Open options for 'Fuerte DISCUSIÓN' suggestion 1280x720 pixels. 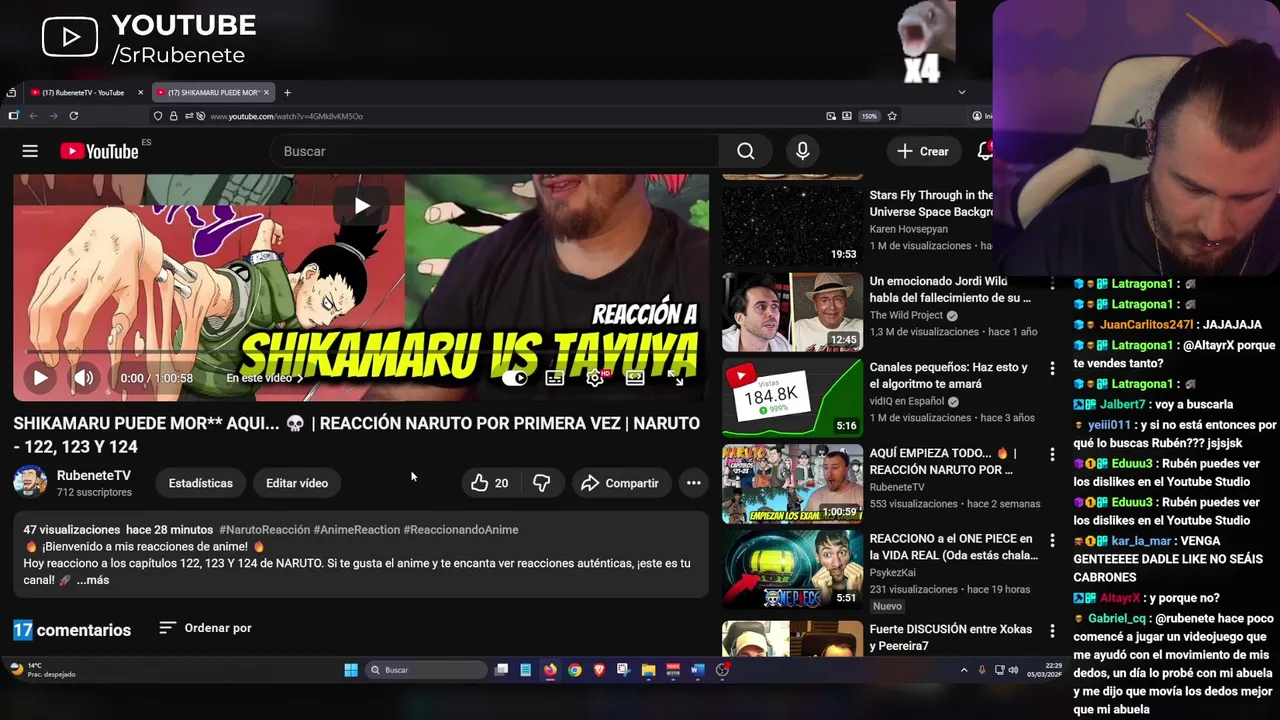[x=1052, y=630]
